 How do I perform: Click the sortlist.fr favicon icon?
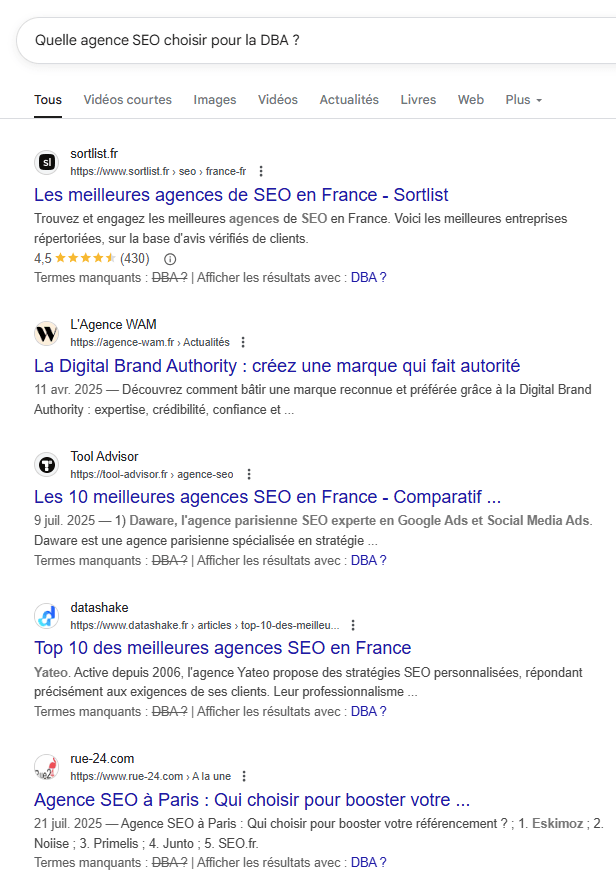click(x=47, y=162)
